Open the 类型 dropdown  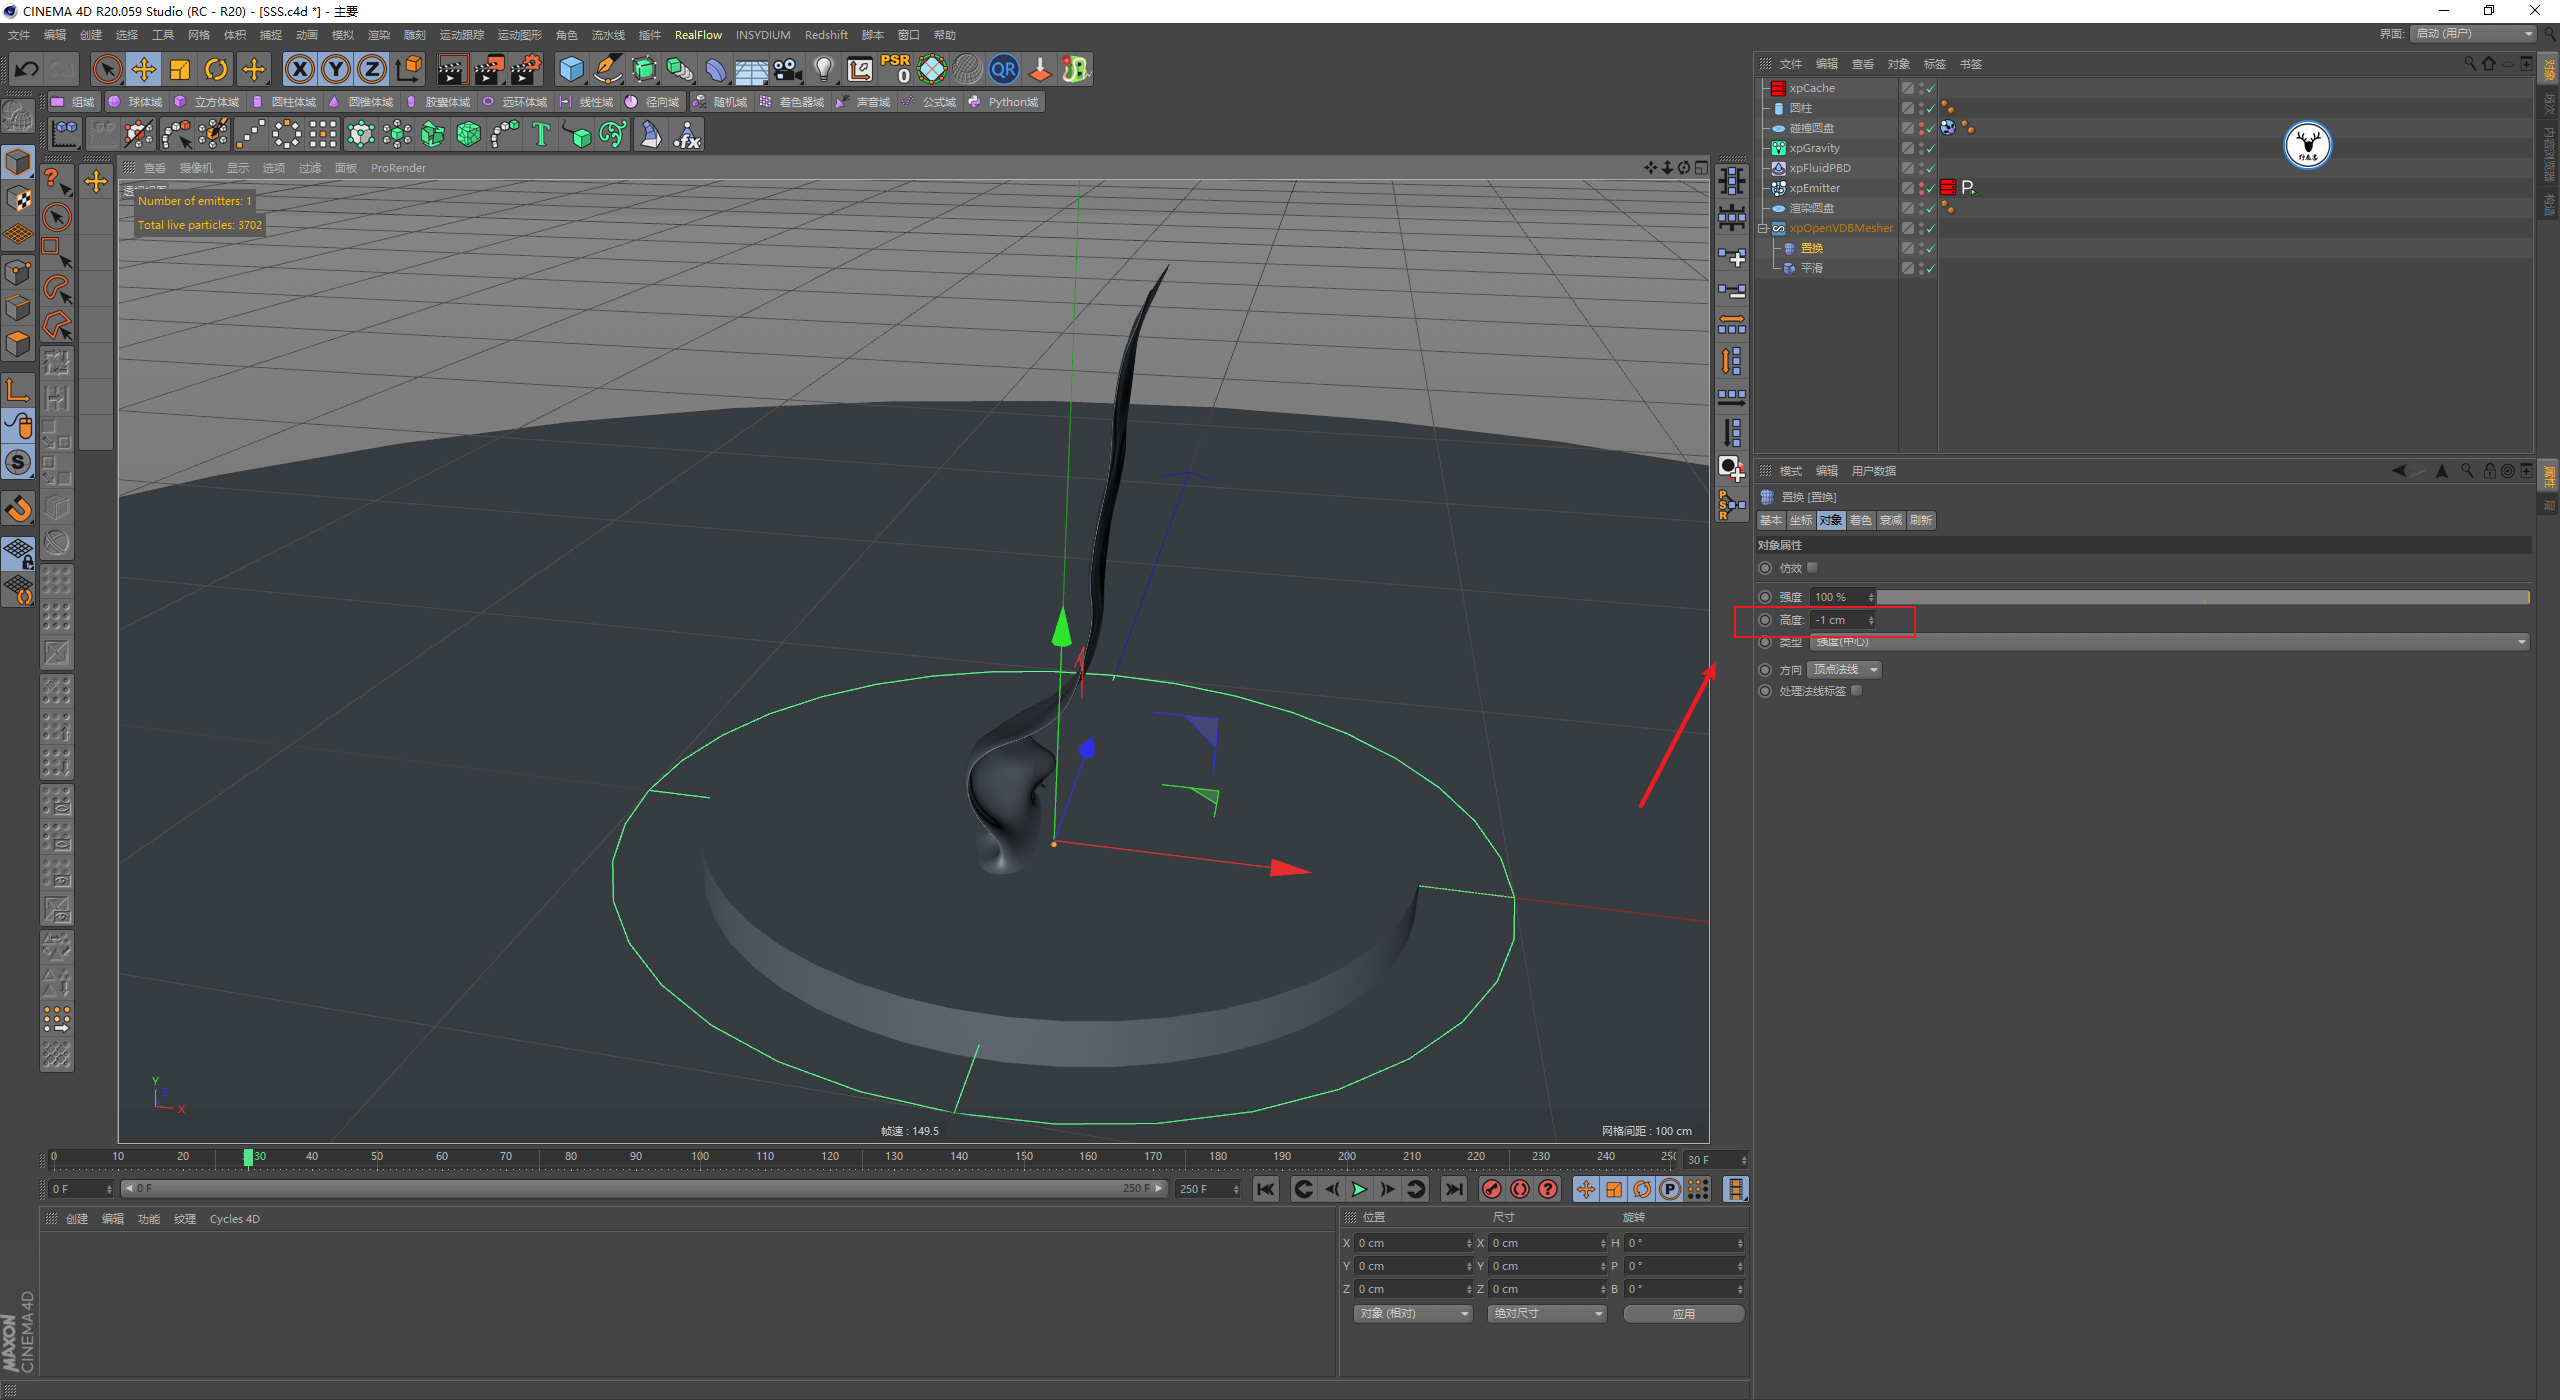[2169, 642]
